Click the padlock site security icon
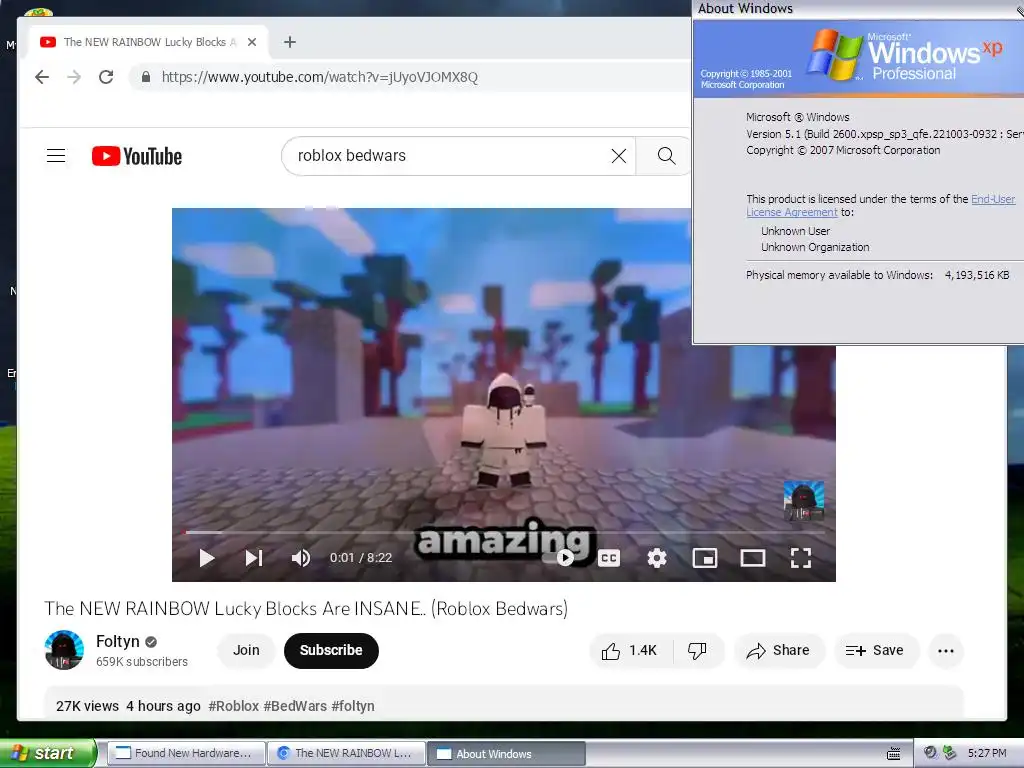Viewport: 1024px width, 768px height. click(146, 77)
